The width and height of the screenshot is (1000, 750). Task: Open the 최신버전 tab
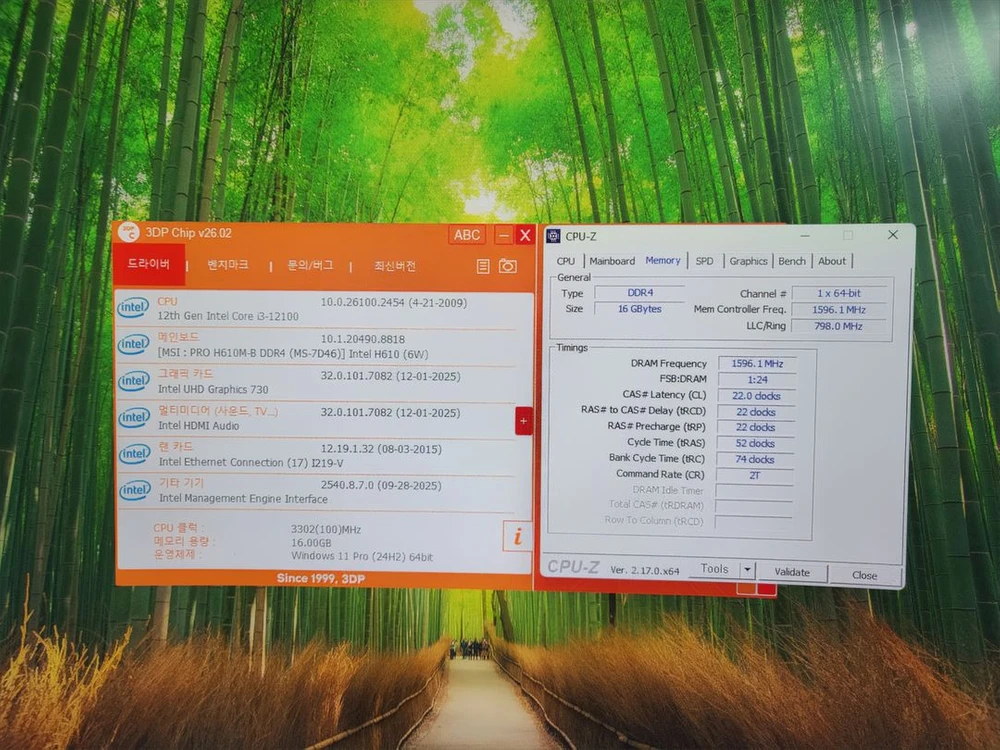(395, 266)
